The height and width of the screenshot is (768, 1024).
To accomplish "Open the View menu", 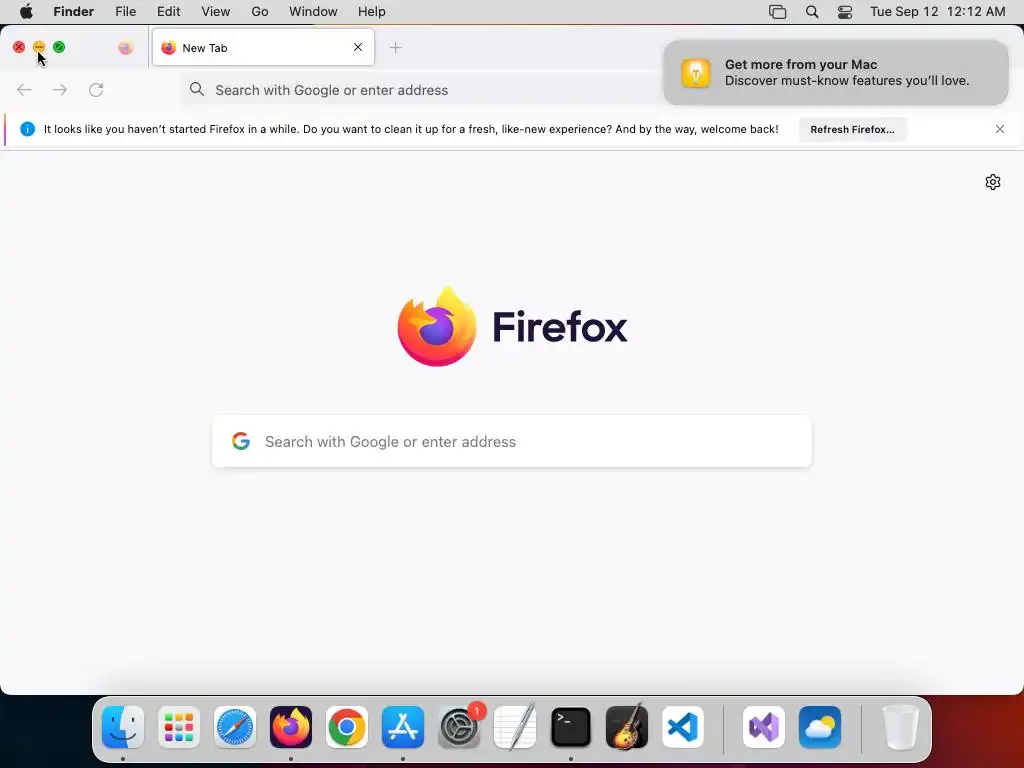I will pyautogui.click(x=216, y=12).
